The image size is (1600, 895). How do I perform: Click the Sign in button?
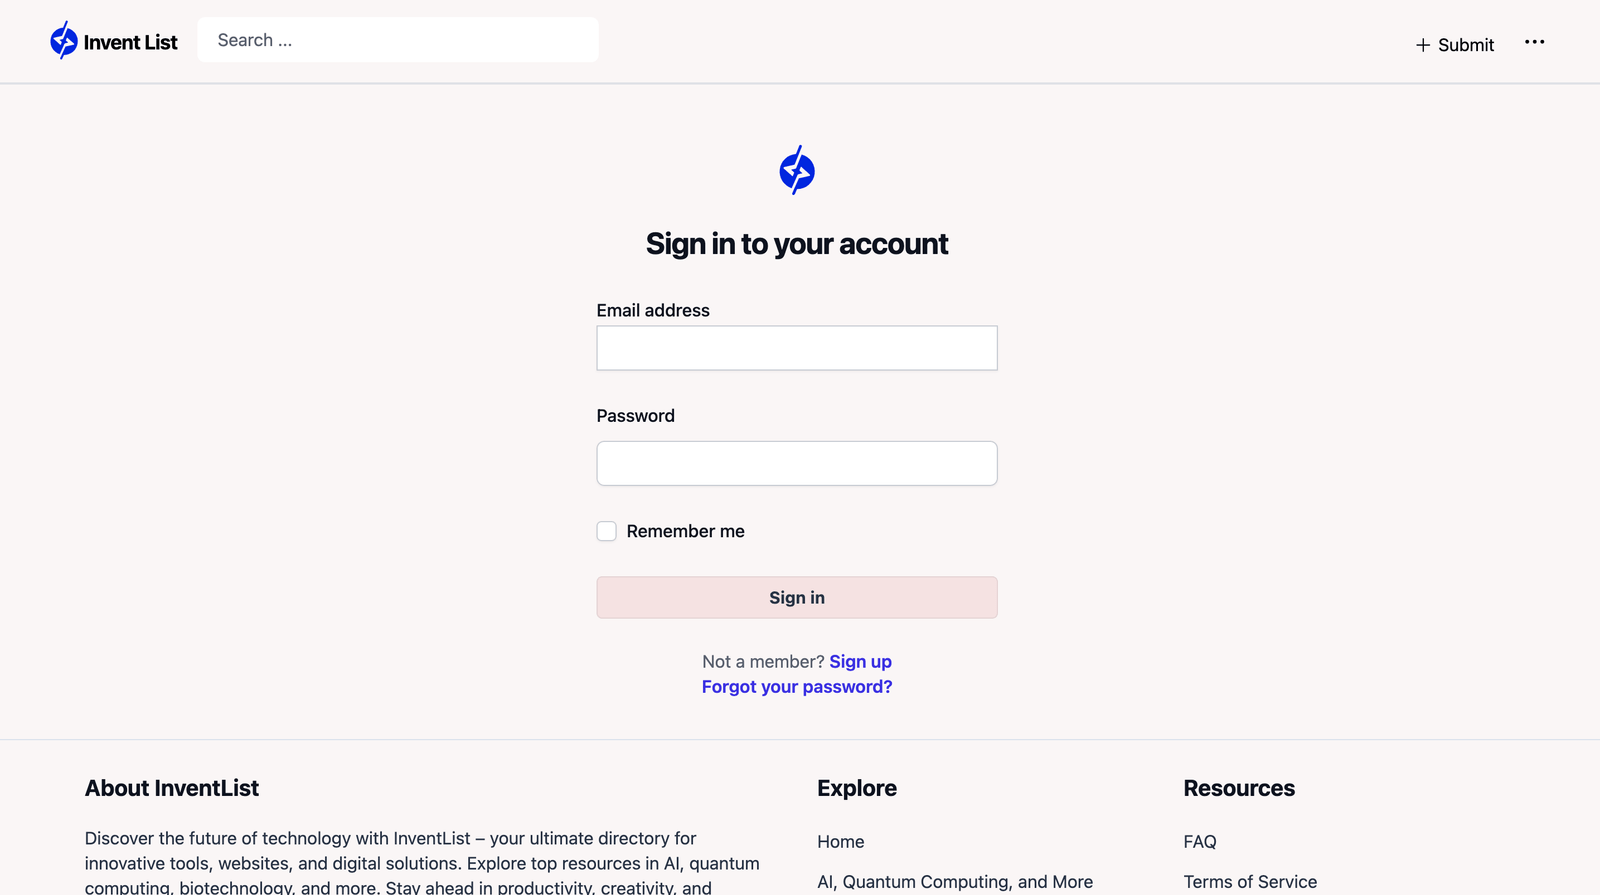coord(797,597)
